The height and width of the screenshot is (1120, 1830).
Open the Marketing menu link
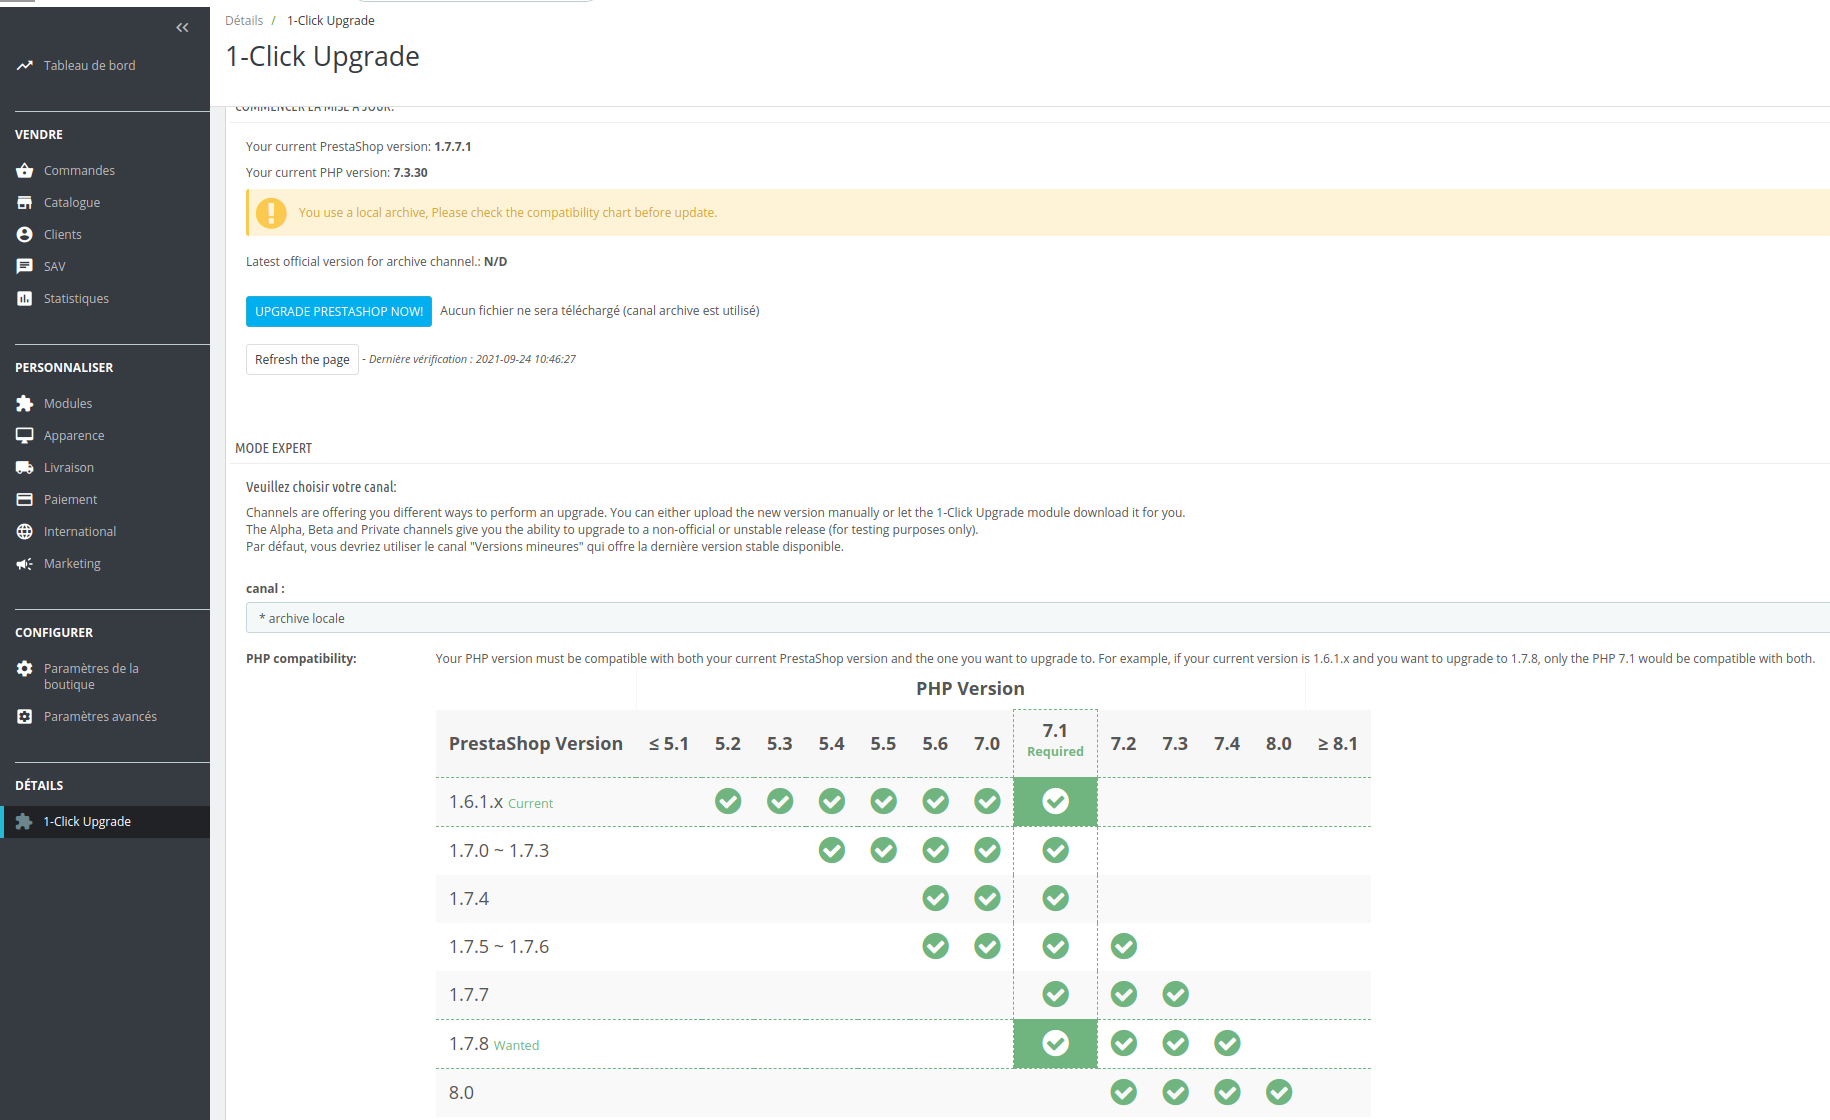tap(72, 564)
